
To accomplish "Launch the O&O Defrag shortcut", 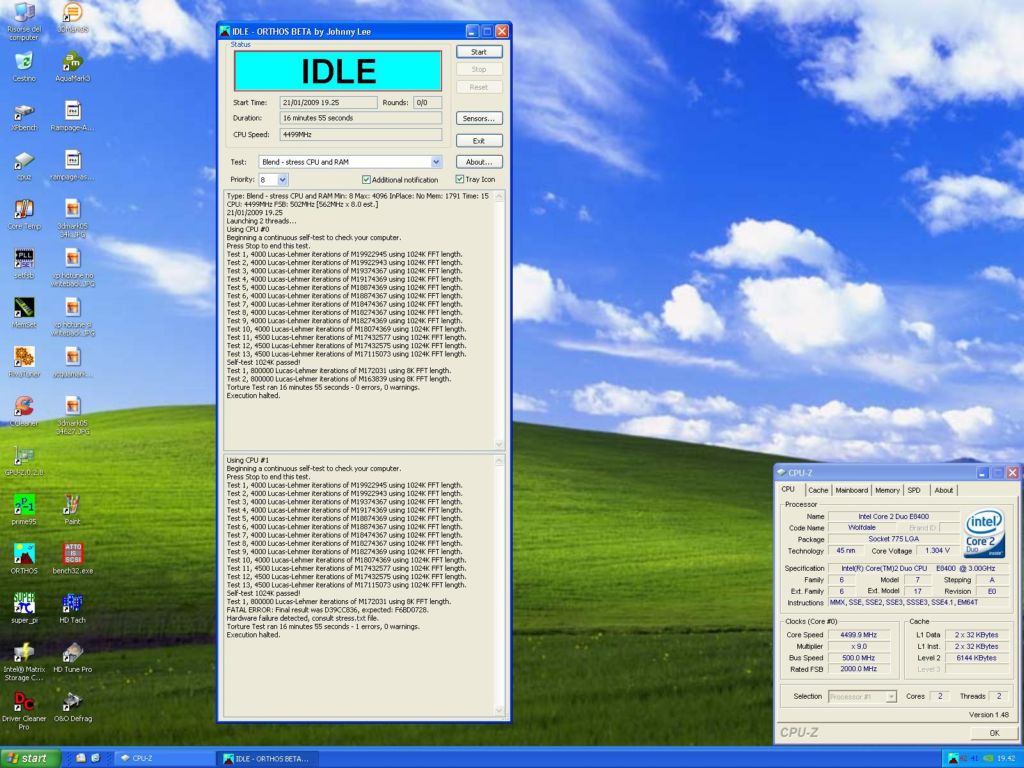I will [x=72, y=707].
